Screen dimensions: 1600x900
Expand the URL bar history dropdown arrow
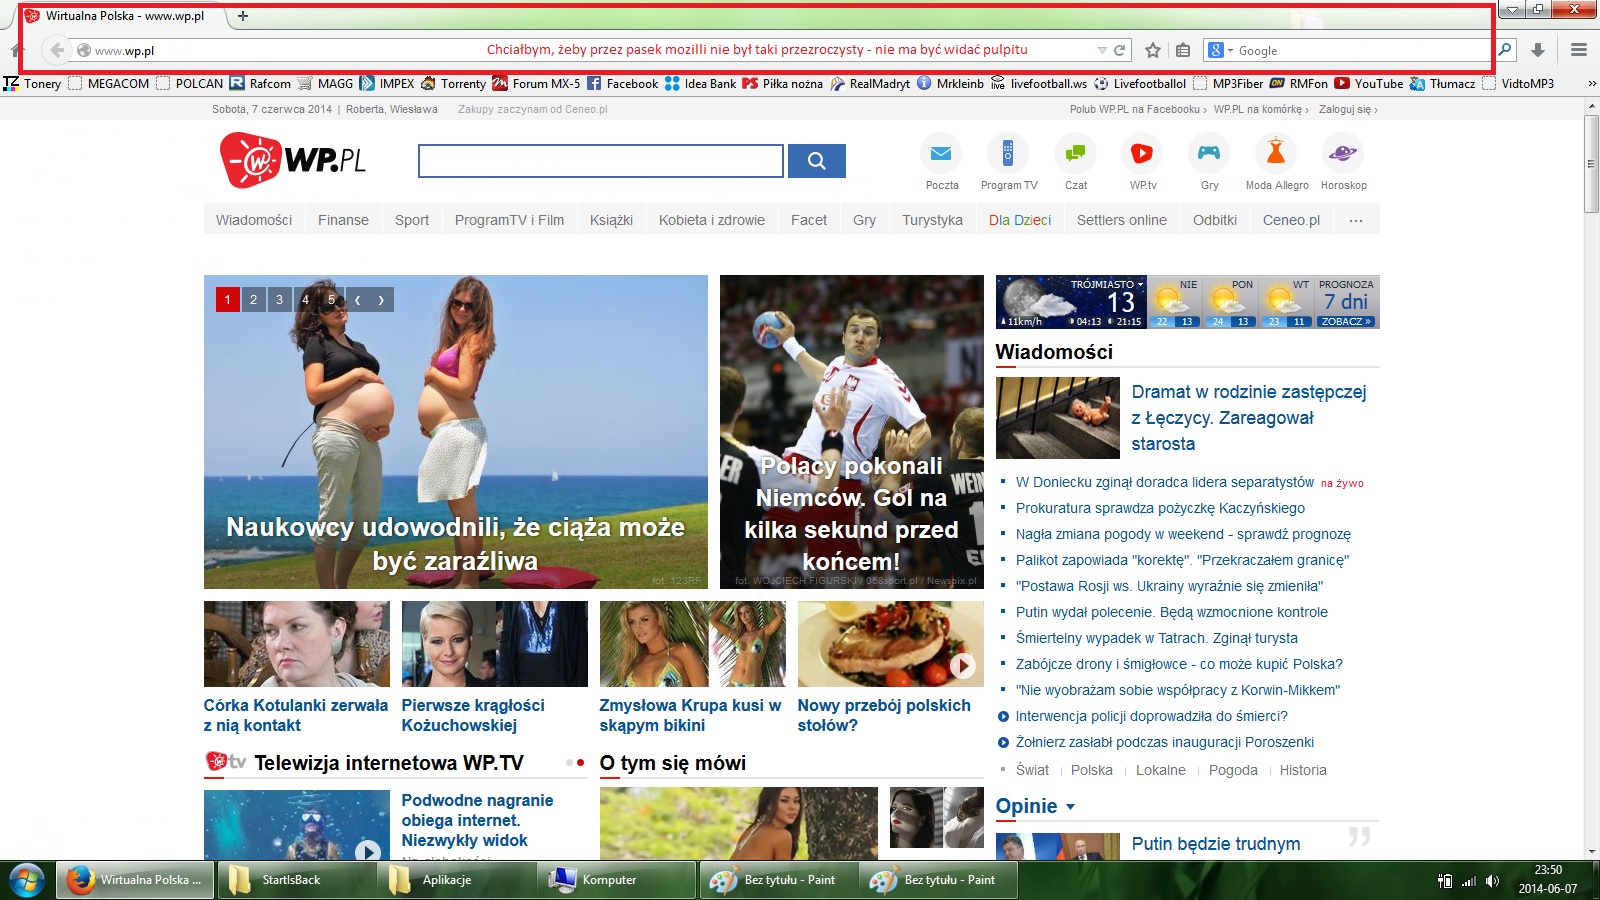pyautogui.click(x=1102, y=50)
